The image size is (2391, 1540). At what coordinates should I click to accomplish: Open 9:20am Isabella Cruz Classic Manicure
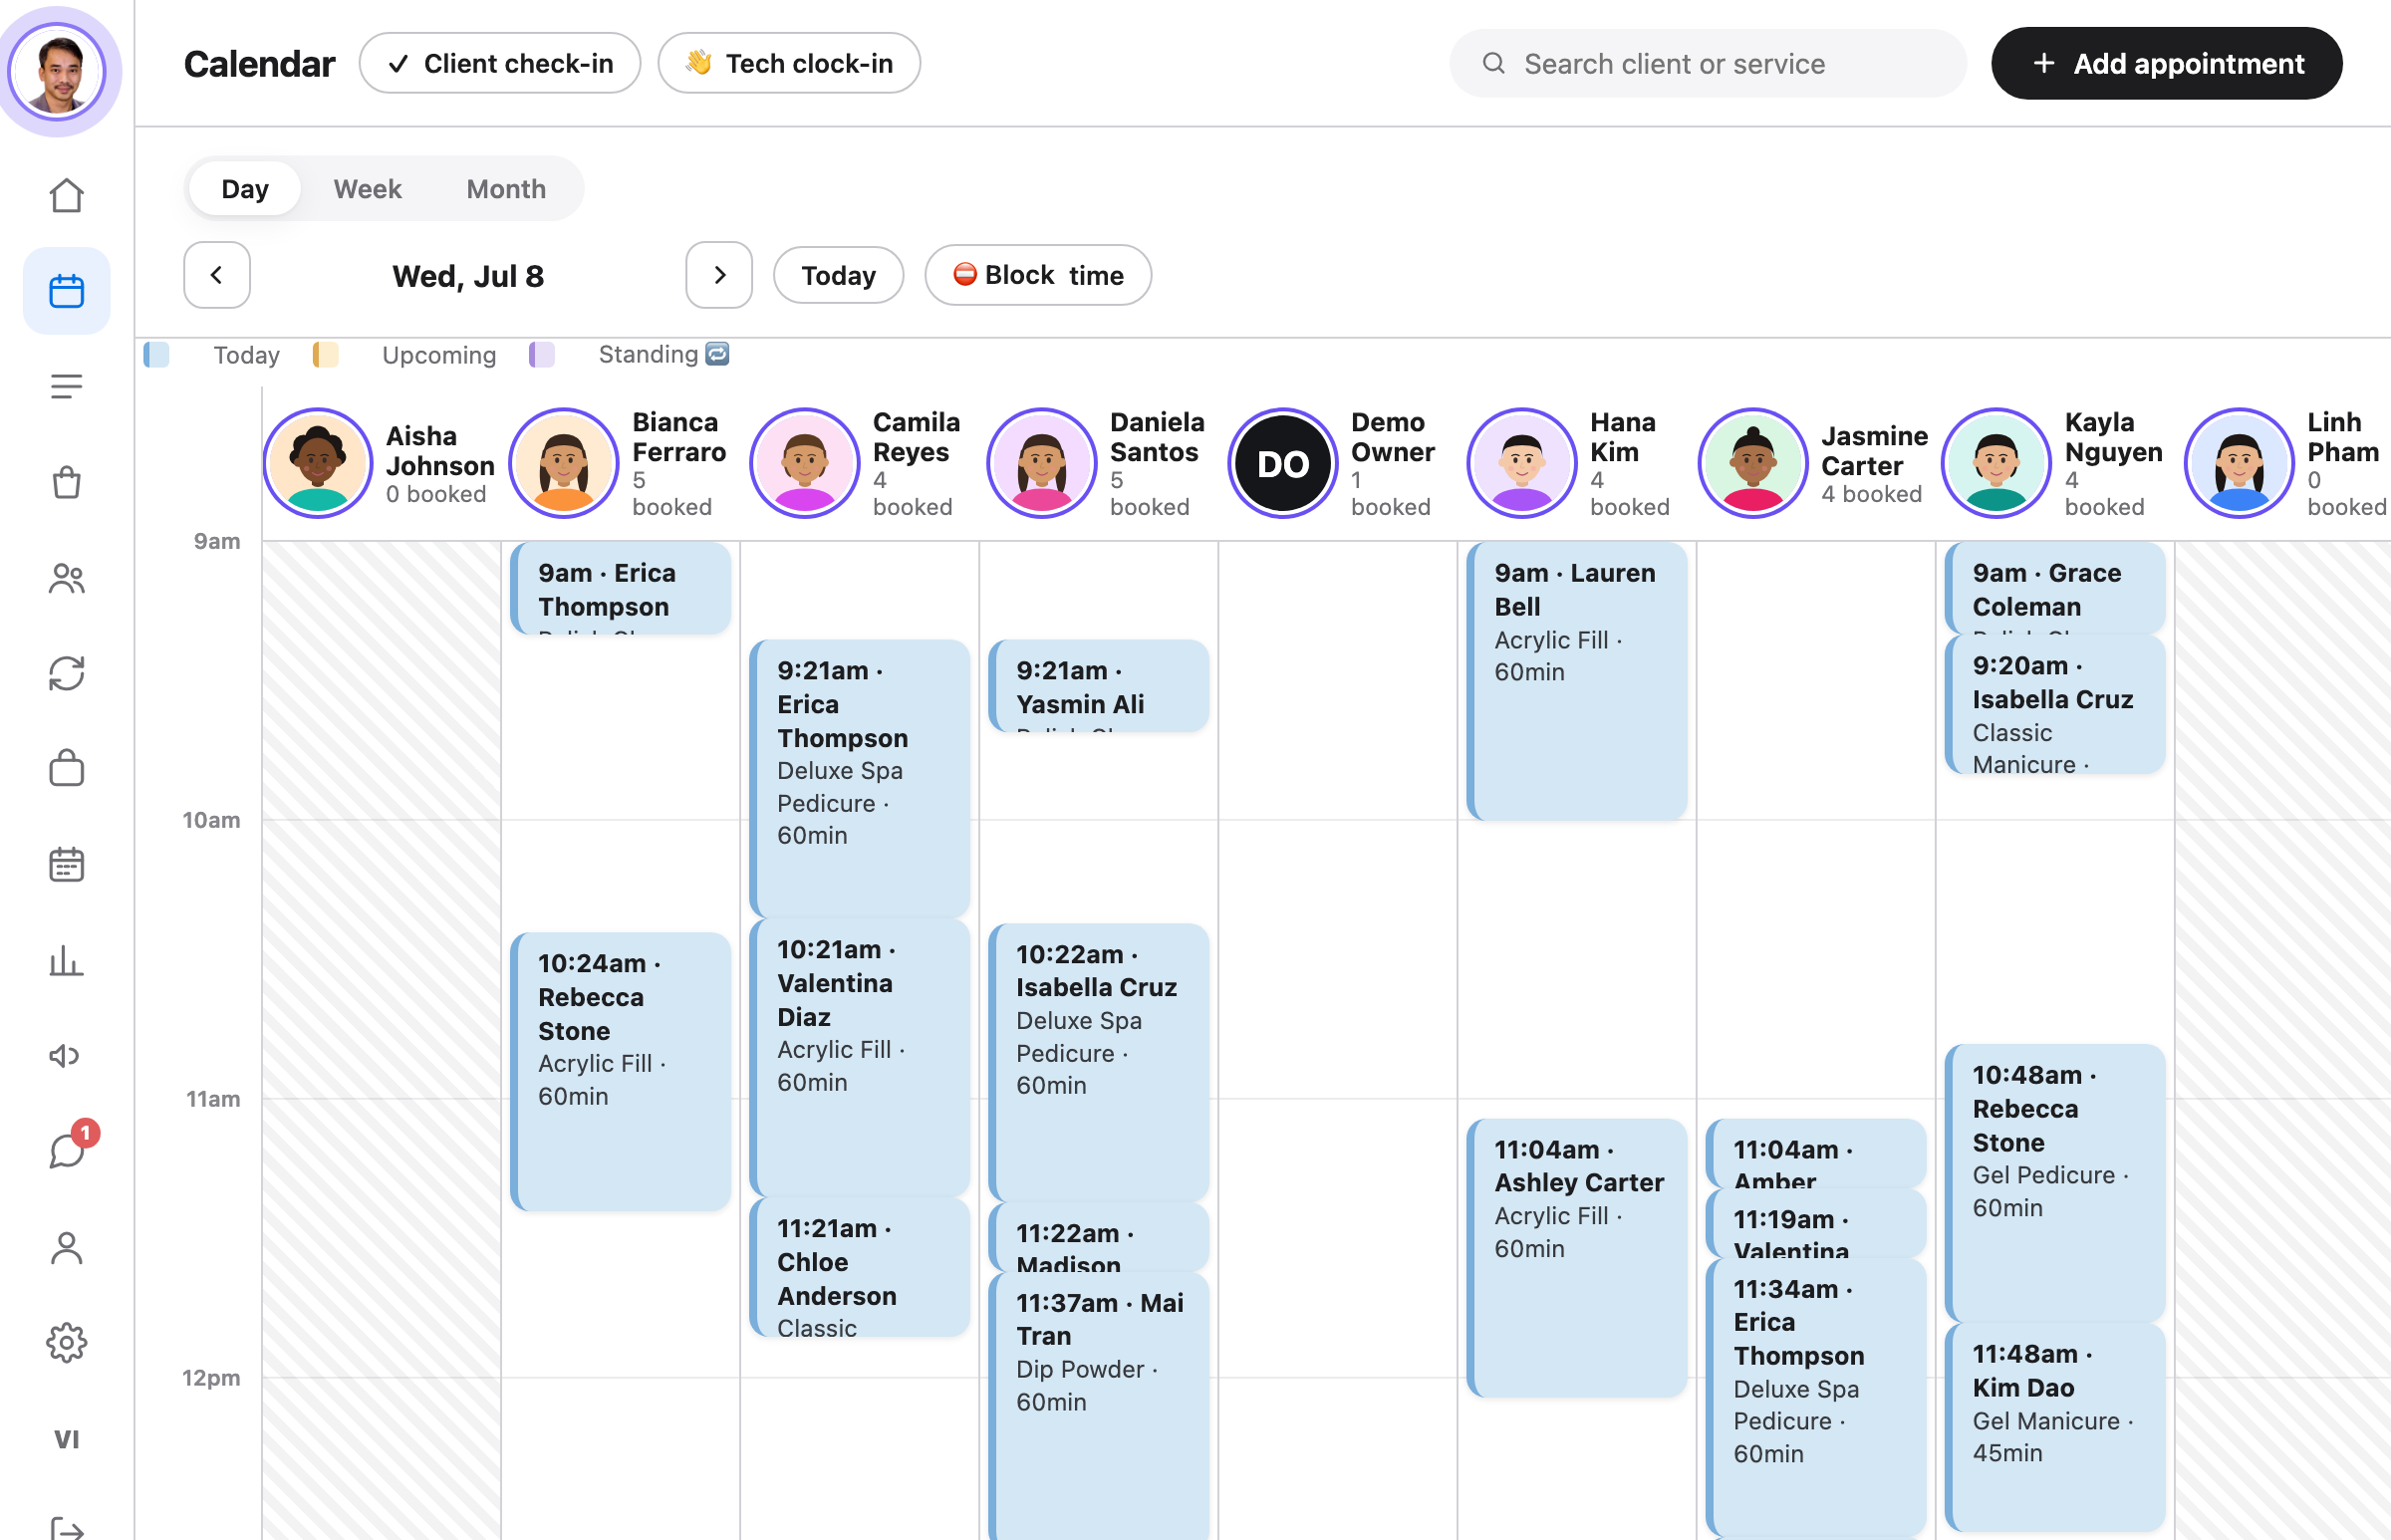pyautogui.click(x=2055, y=705)
